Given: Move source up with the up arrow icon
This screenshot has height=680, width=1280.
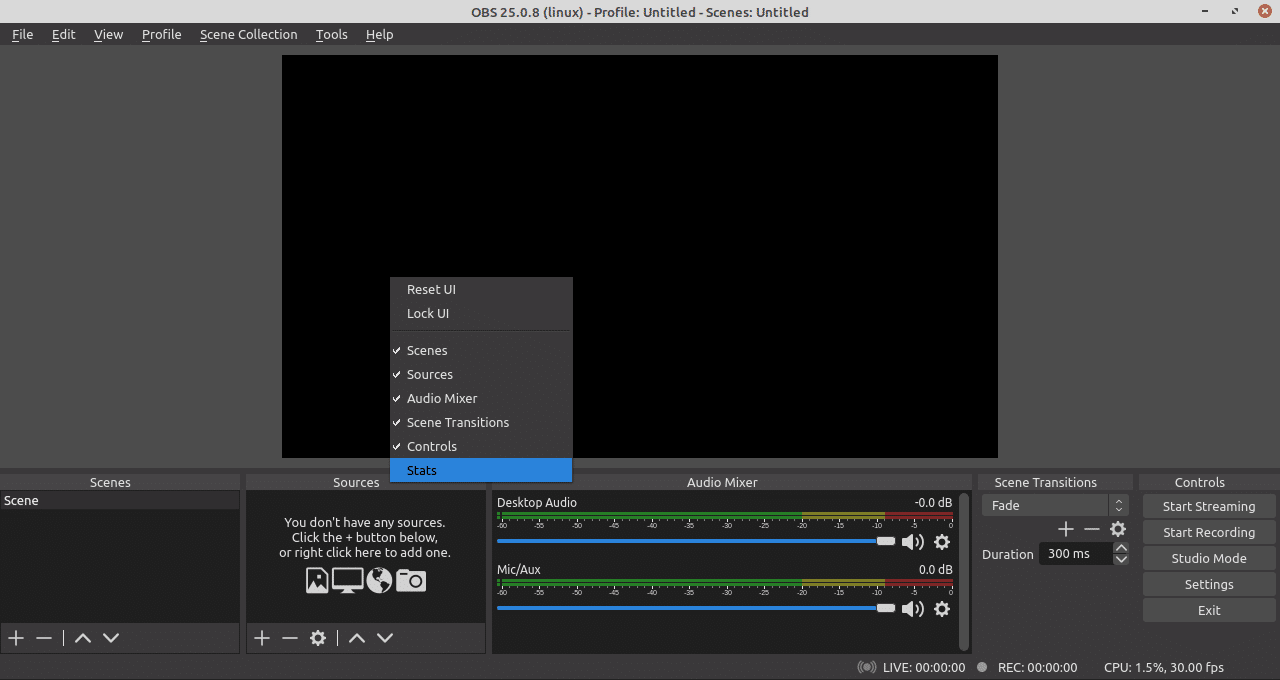Looking at the screenshot, I should coord(357,637).
